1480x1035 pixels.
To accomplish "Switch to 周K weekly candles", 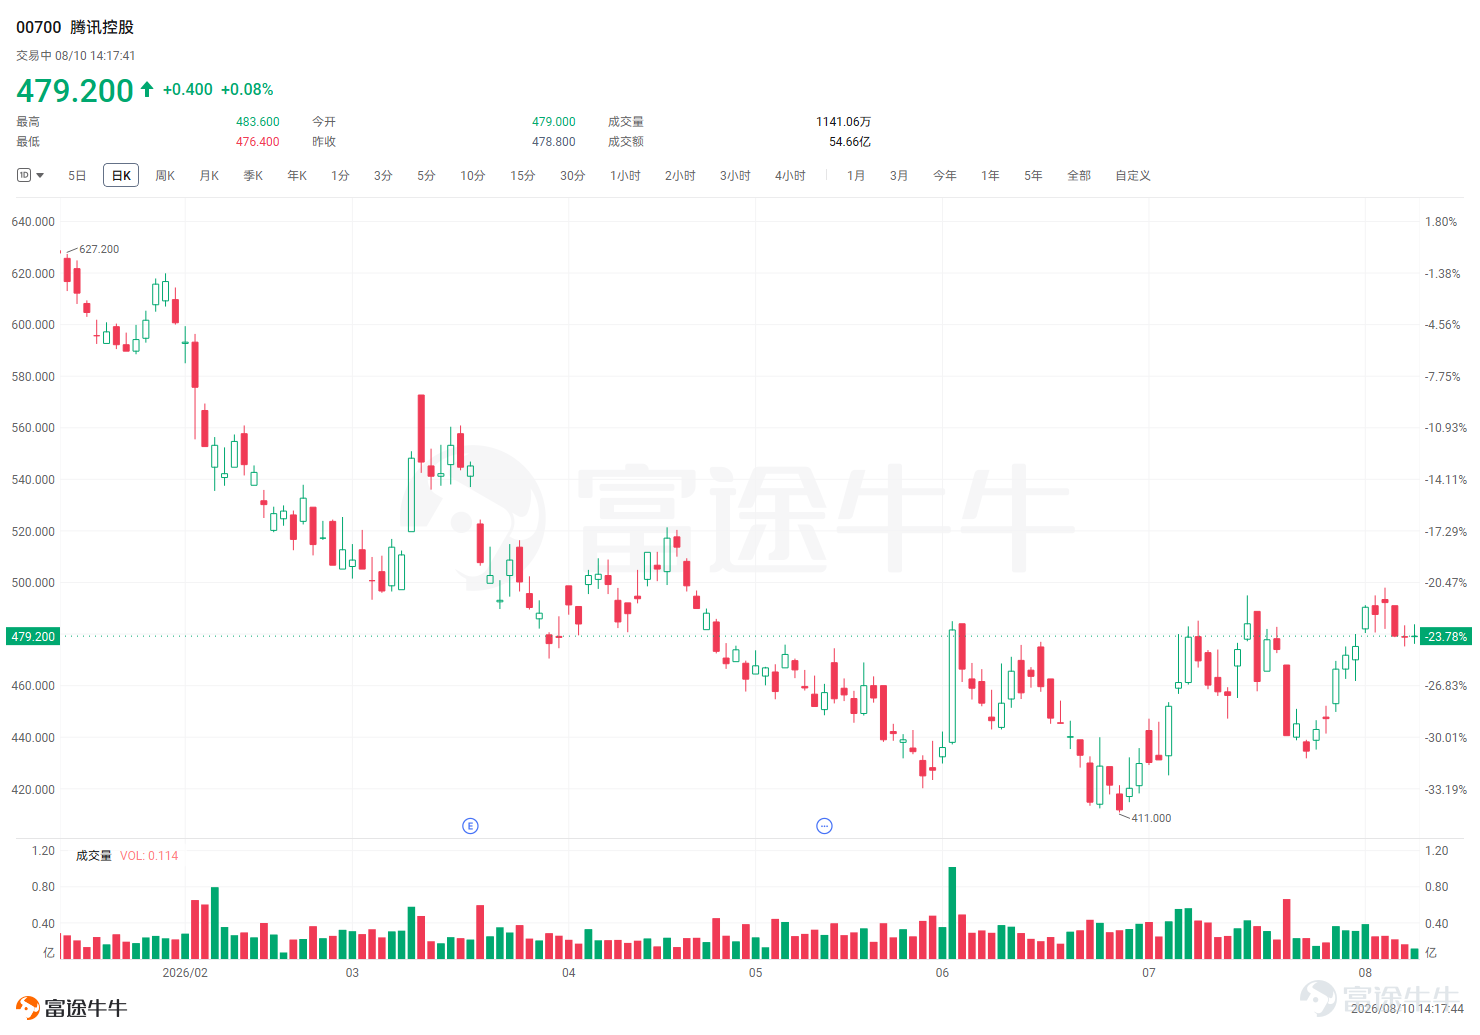I will (x=165, y=176).
